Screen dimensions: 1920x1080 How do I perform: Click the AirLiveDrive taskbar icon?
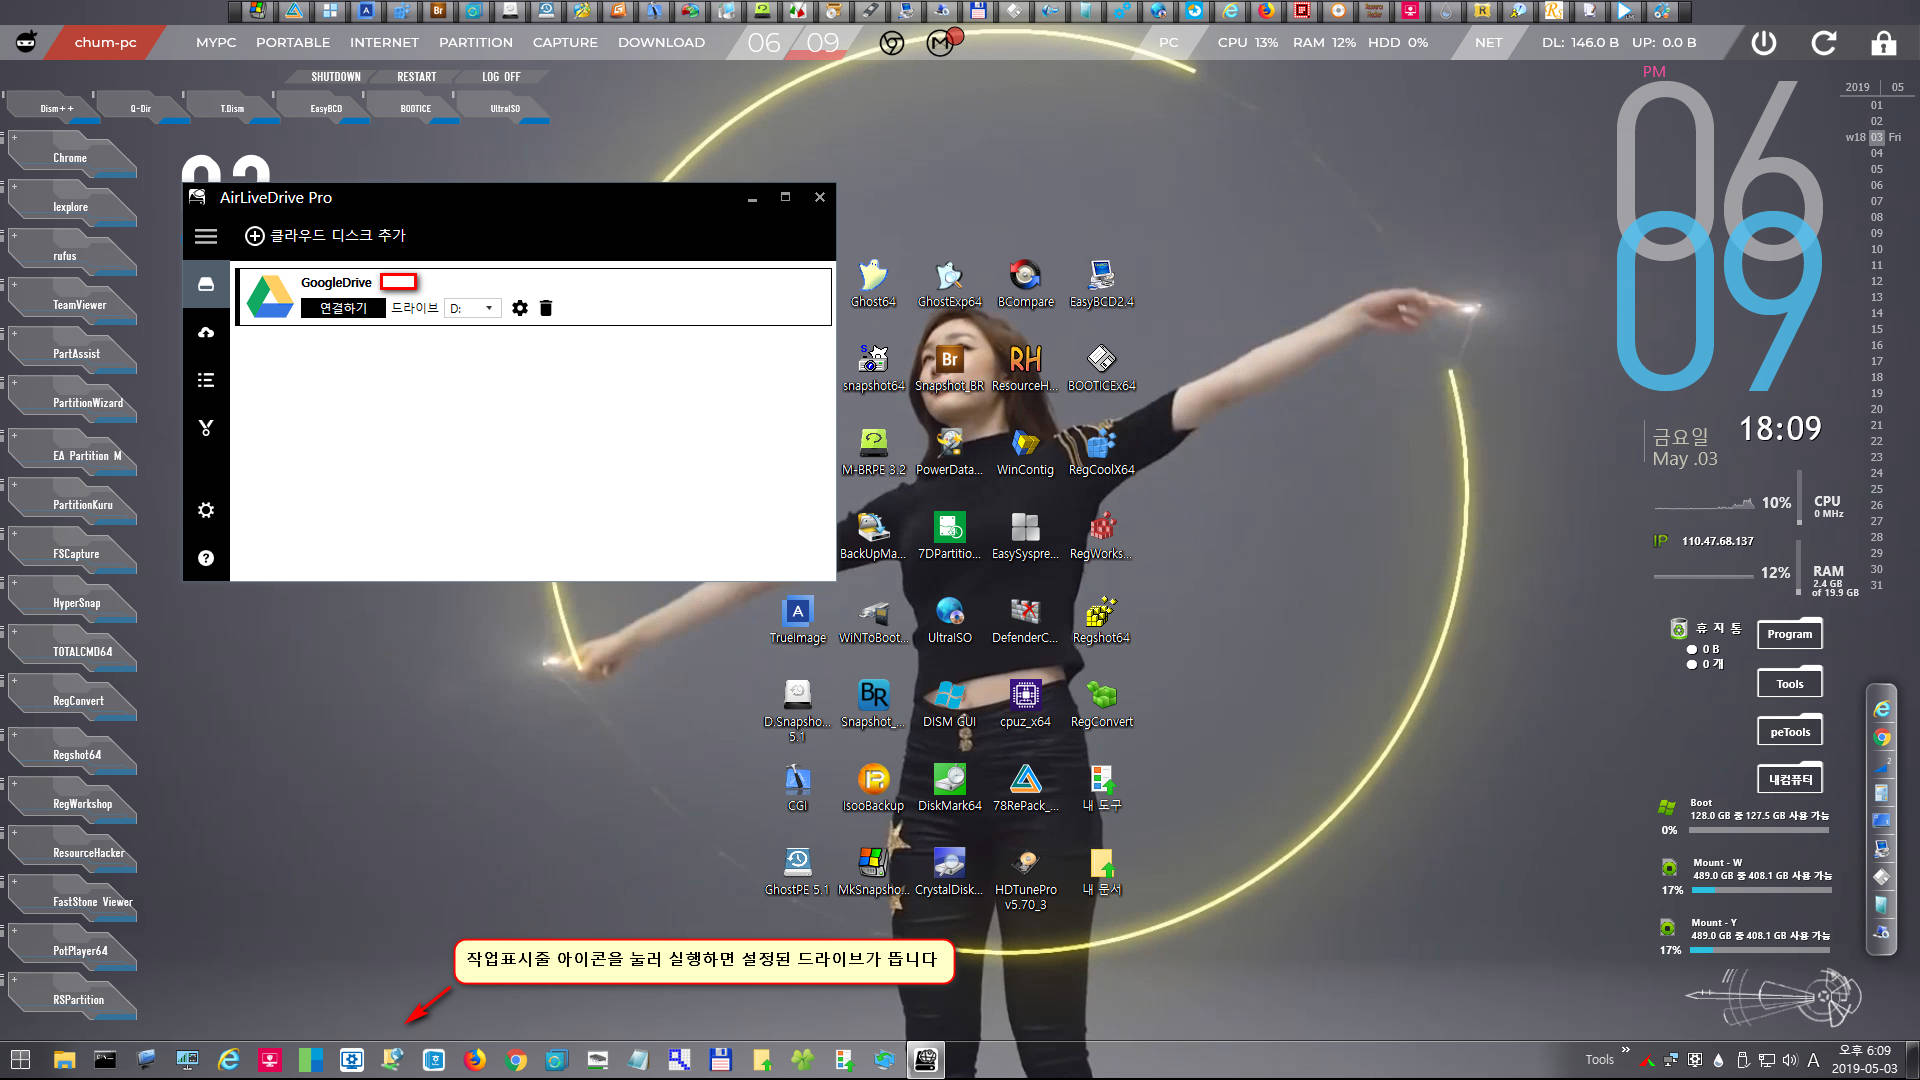pos(926,1060)
